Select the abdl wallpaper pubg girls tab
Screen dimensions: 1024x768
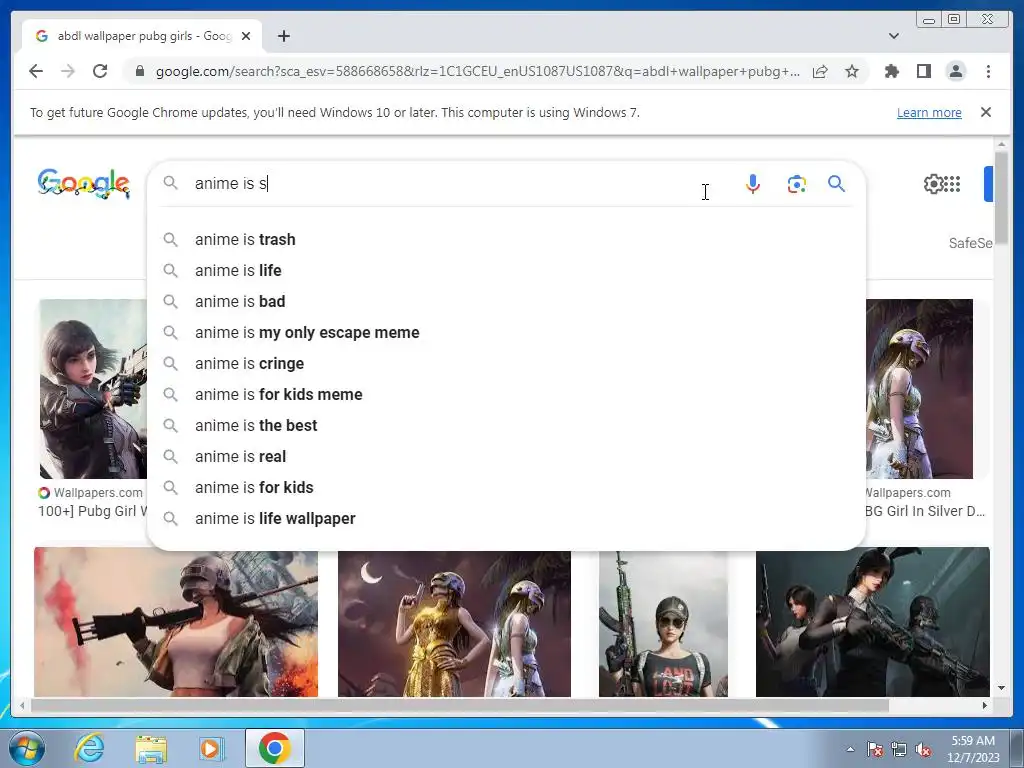point(142,36)
